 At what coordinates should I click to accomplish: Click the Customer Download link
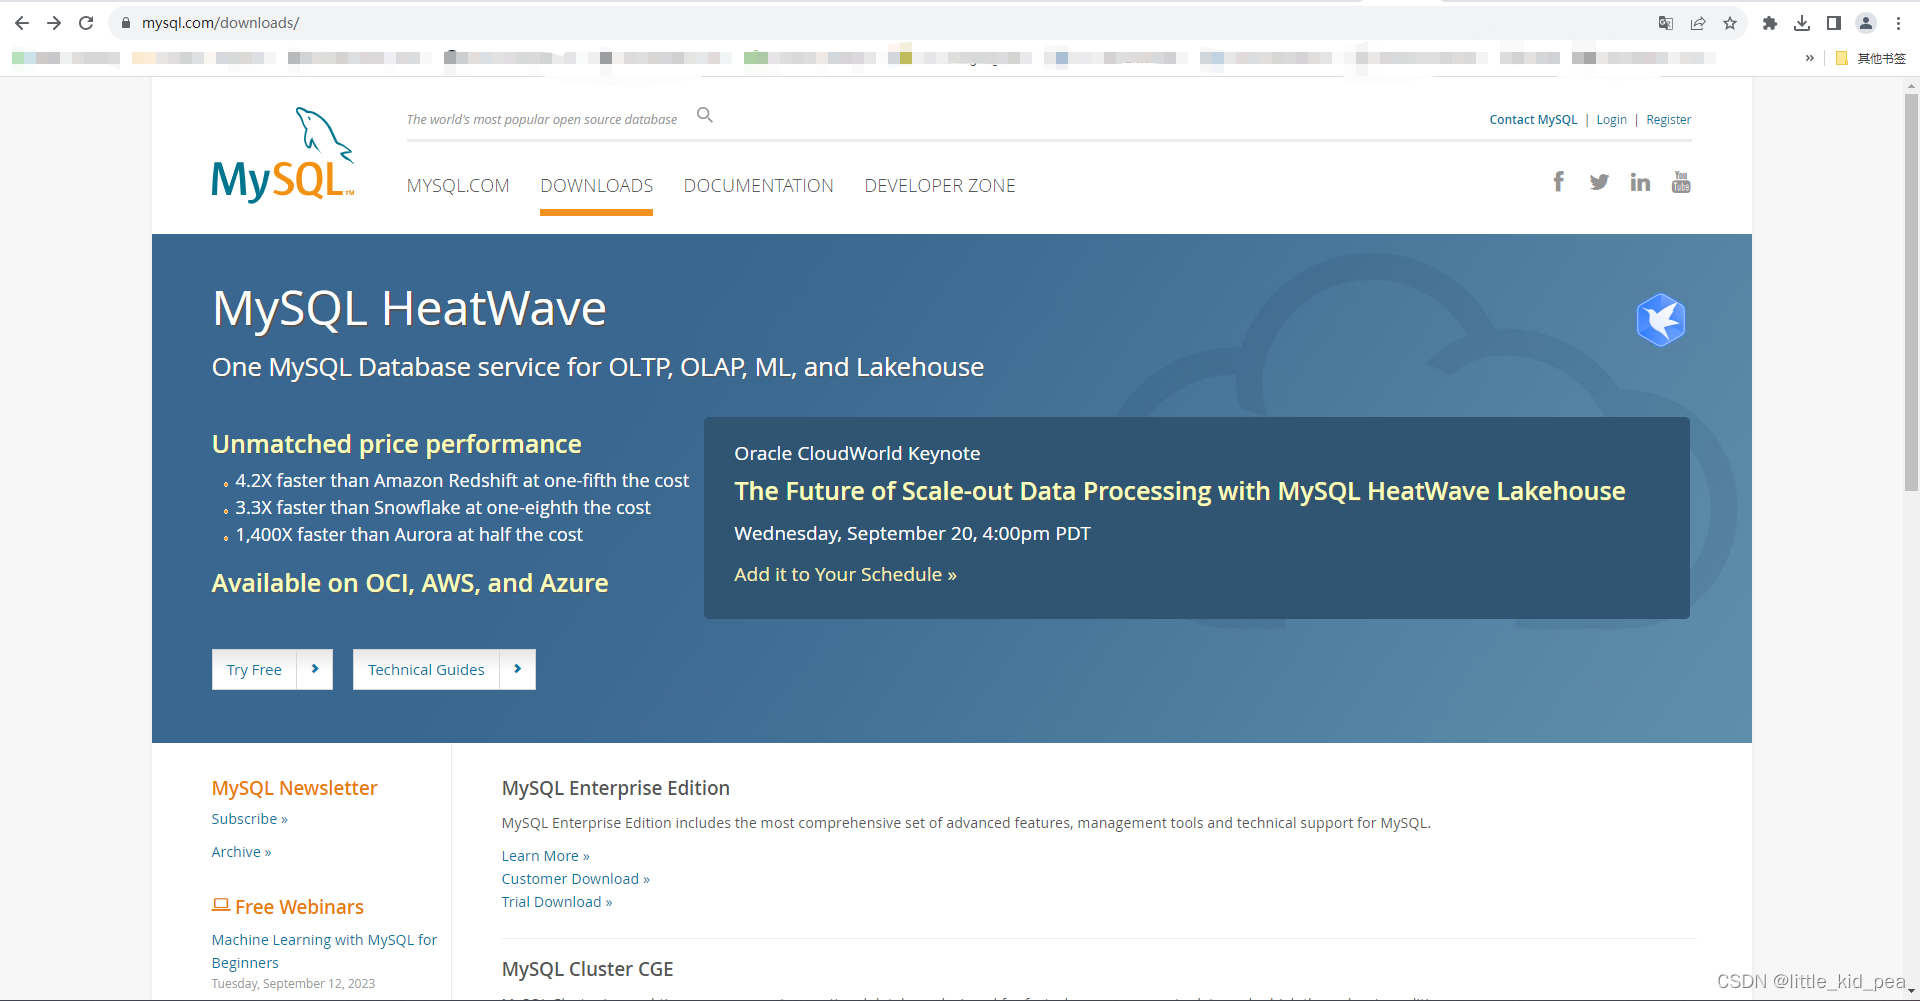pyautogui.click(x=575, y=879)
